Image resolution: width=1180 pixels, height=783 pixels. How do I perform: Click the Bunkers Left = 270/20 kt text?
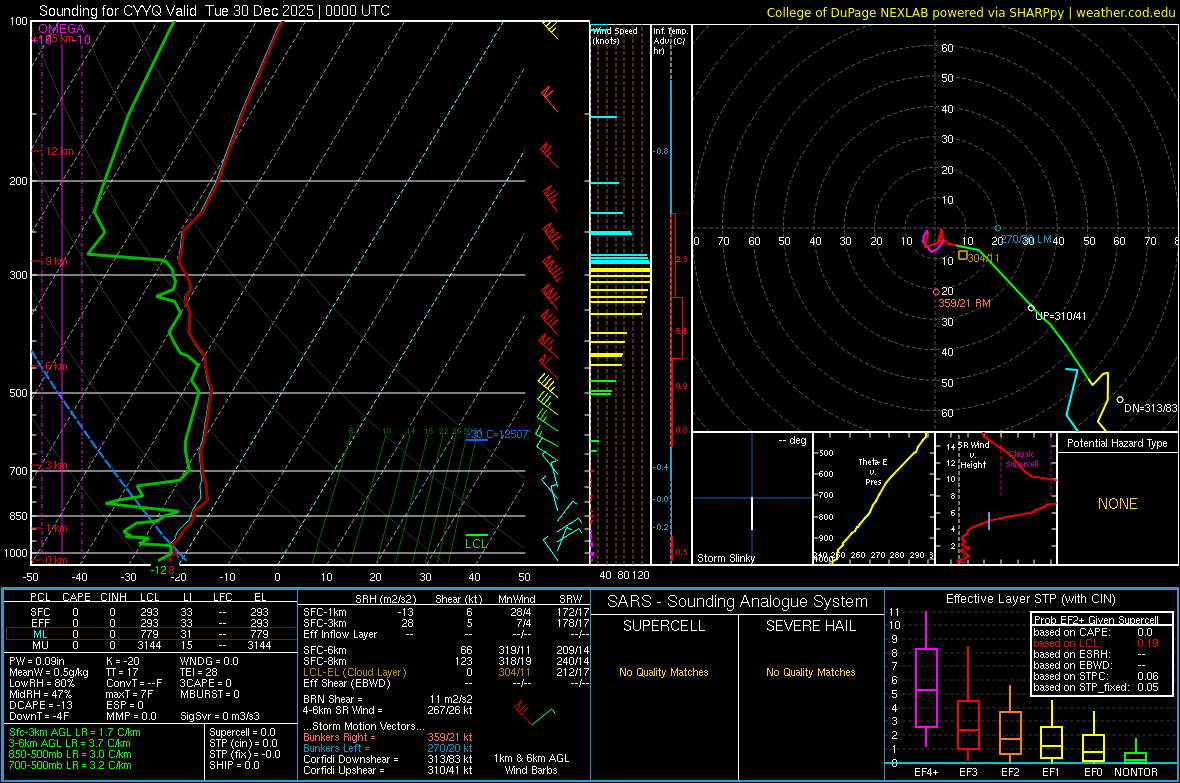pos(388,748)
